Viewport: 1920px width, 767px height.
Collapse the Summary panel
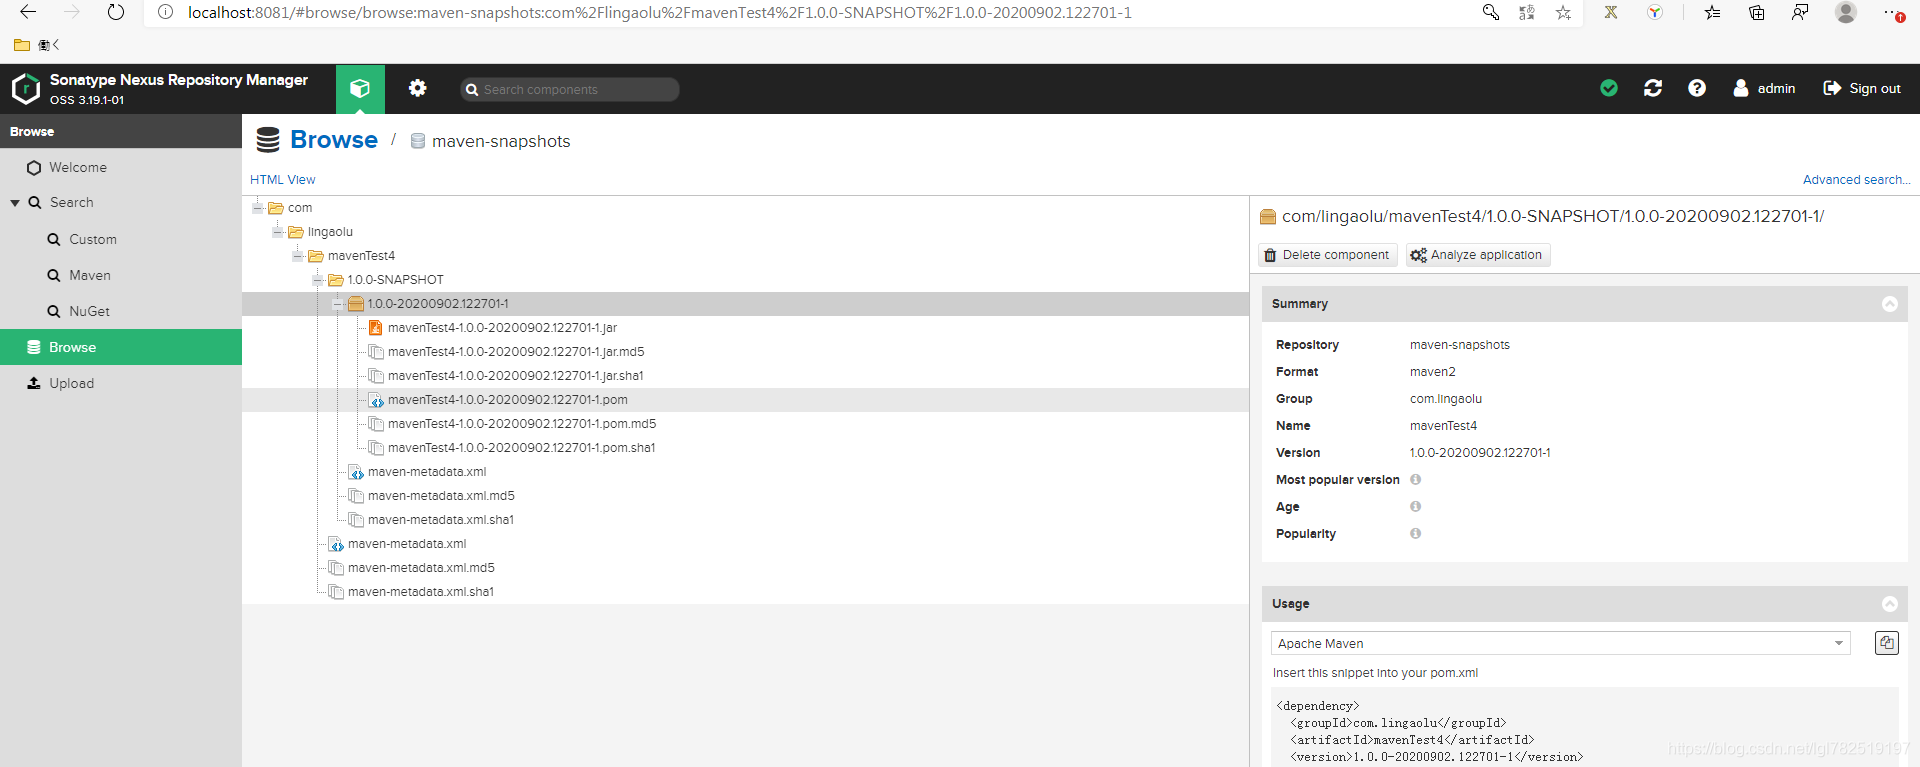pyautogui.click(x=1889, y=304)
